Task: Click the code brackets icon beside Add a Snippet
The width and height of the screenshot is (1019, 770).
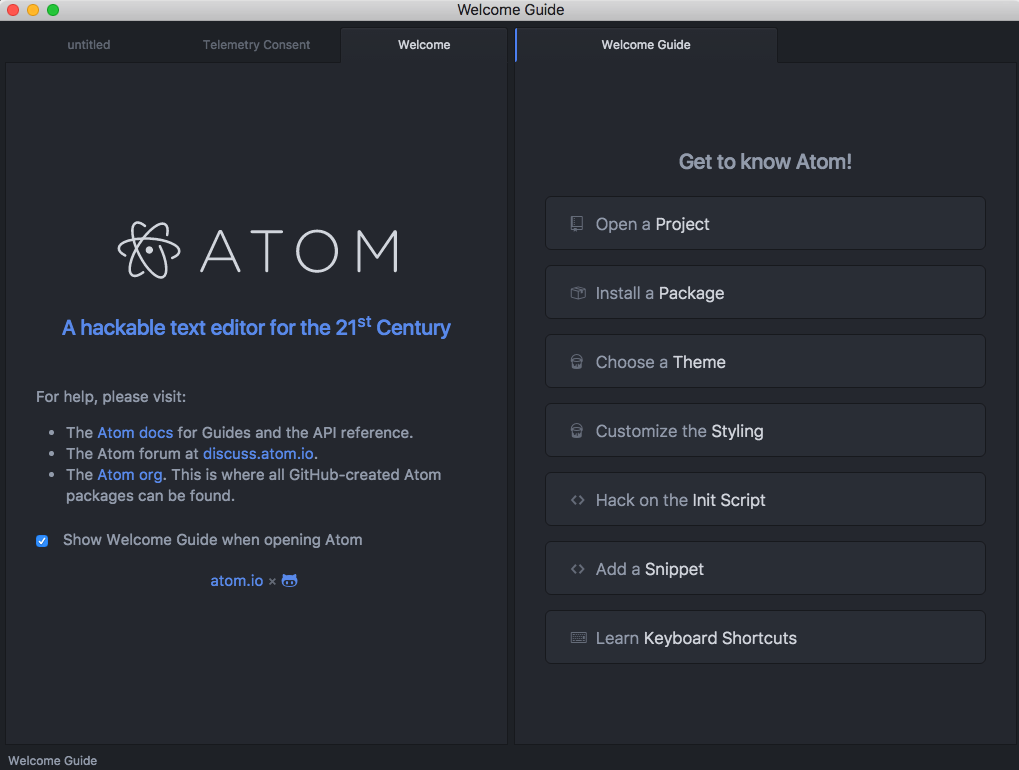Action: [x=577, y=569]
